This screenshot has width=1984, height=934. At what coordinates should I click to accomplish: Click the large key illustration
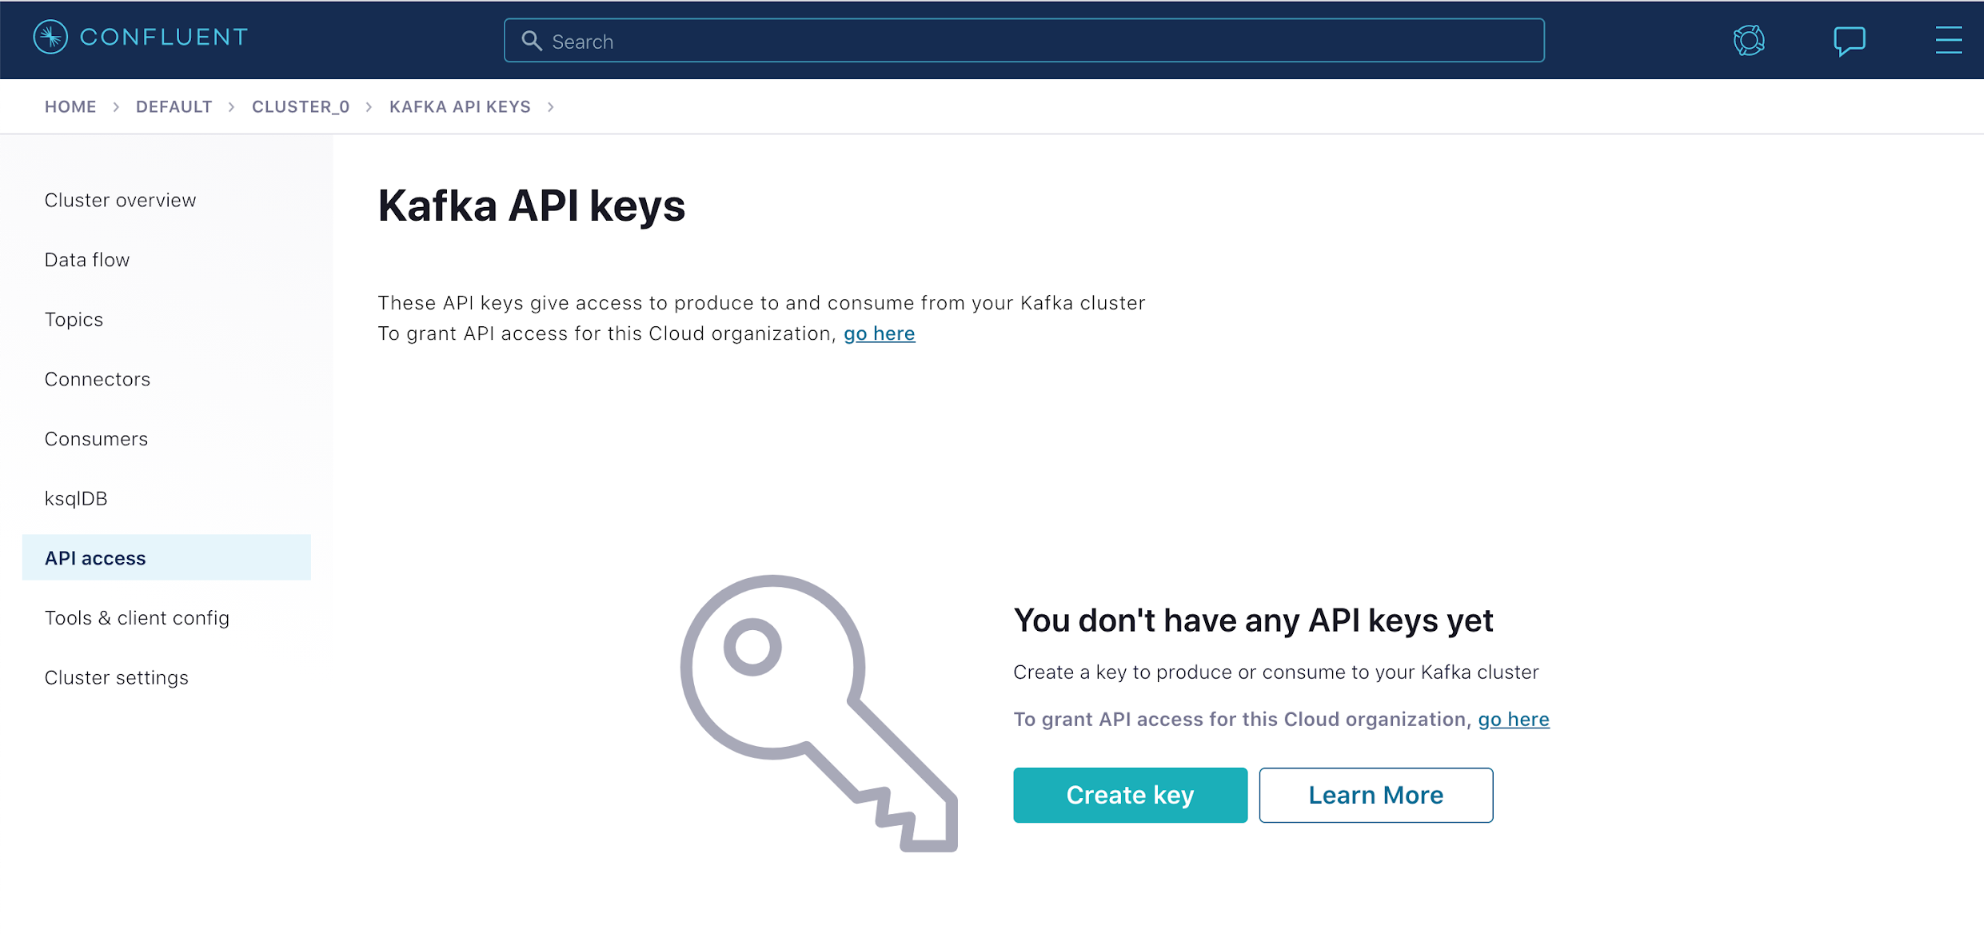click(819, 713)
